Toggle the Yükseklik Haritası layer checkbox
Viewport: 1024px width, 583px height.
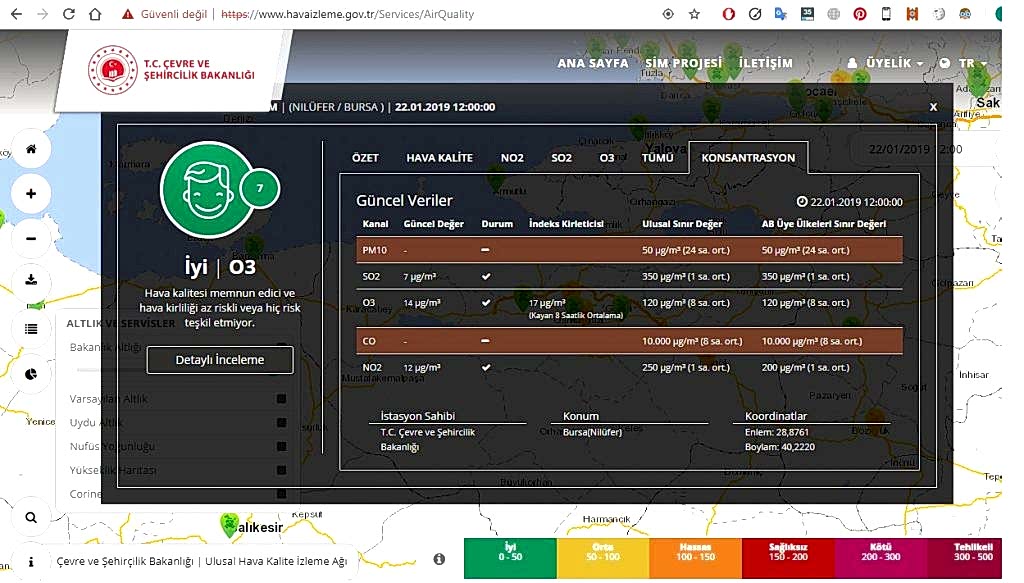point(281,470)
